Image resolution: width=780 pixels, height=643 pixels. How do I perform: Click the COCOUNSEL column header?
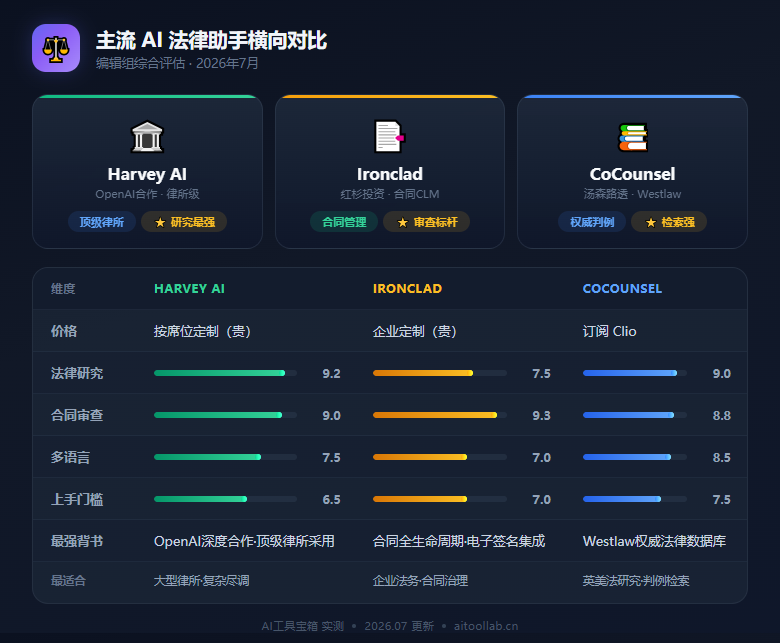point(622,288)
